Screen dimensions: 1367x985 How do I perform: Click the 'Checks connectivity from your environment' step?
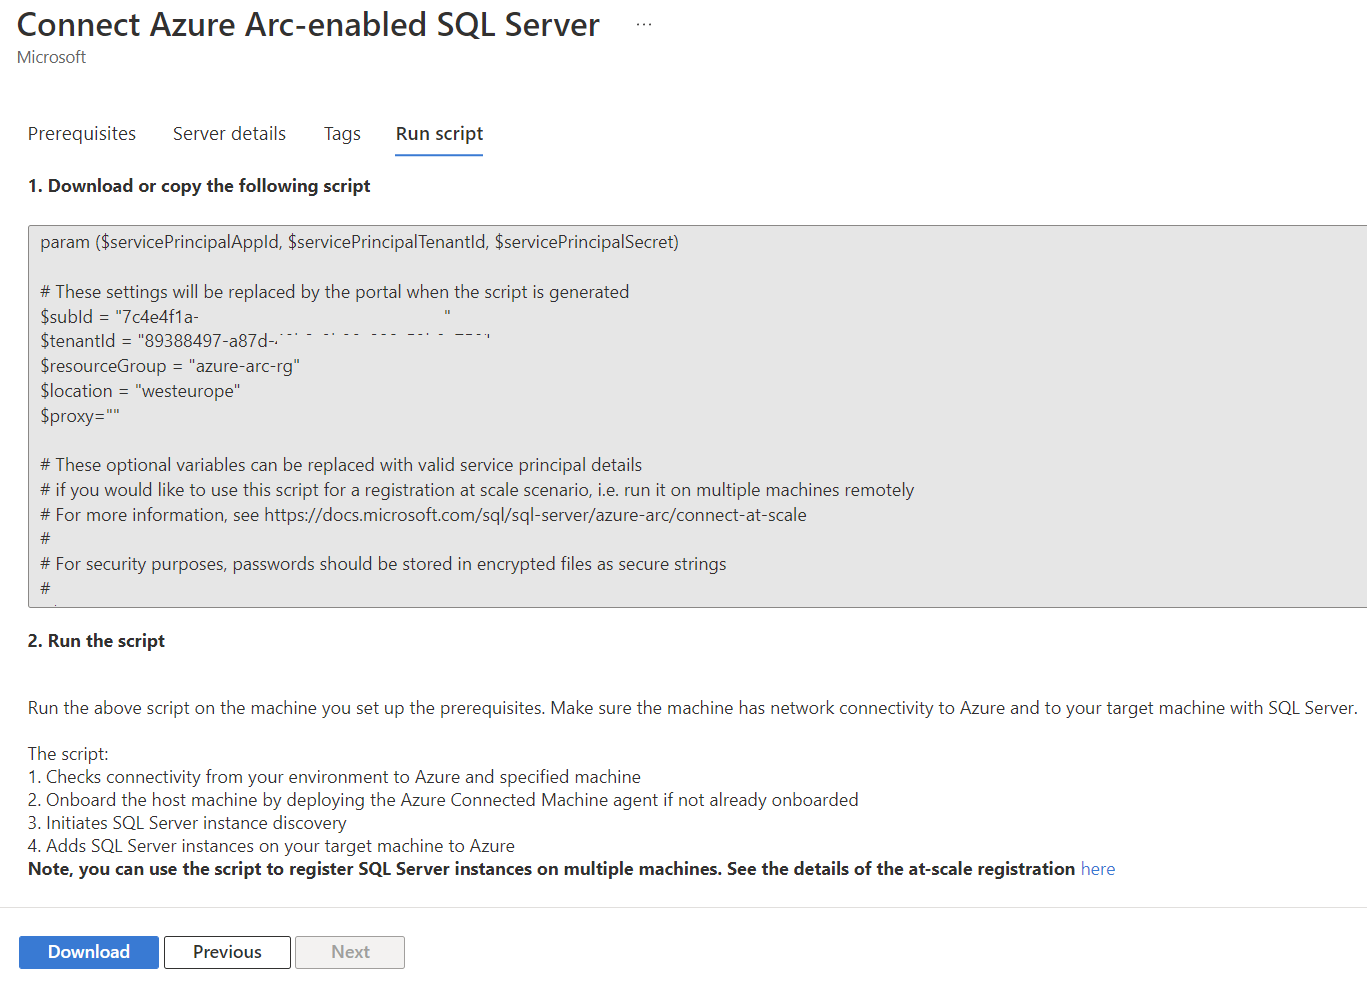pos(334,777)
